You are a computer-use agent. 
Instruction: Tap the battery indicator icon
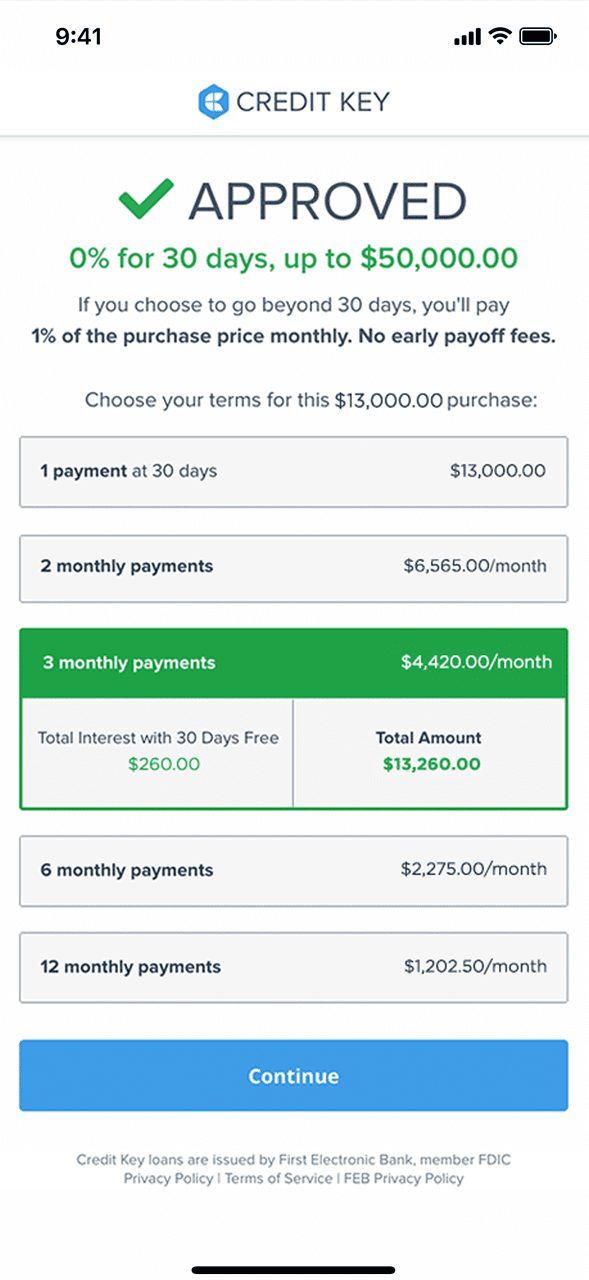pos(535,35)
